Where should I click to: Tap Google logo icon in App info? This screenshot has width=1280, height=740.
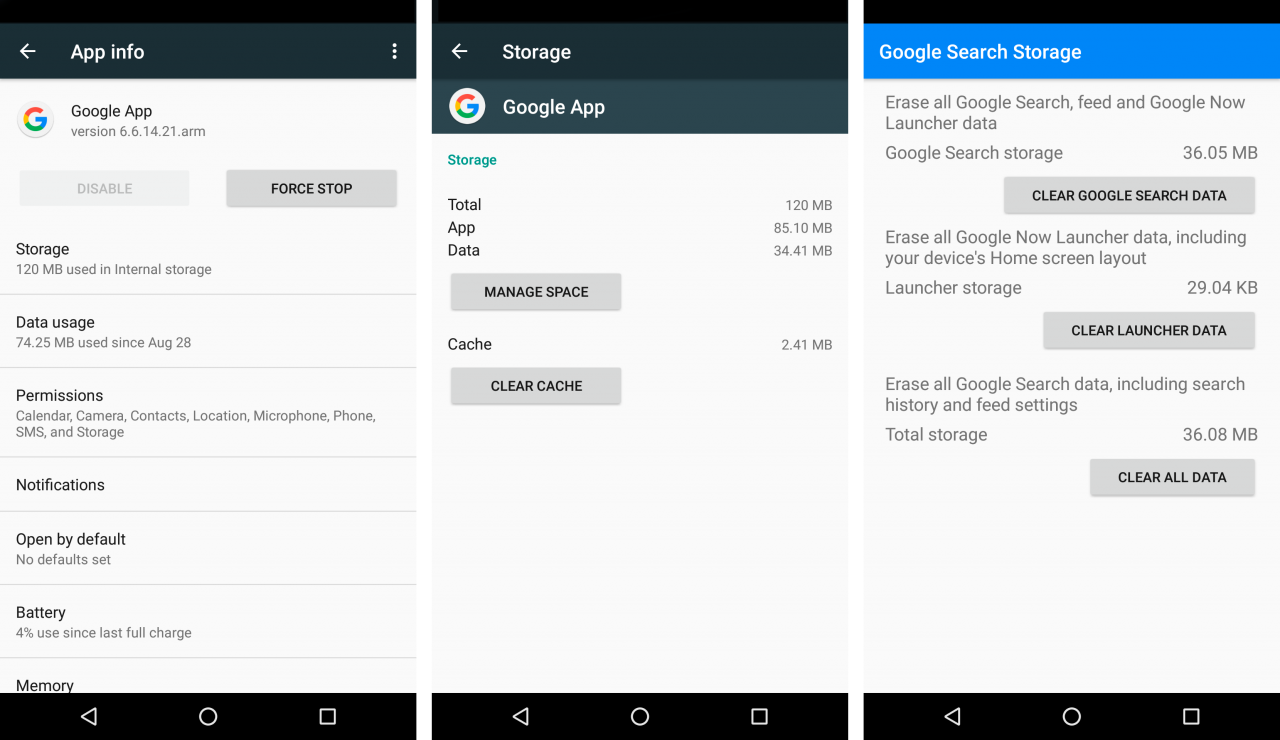coord(35,120)
